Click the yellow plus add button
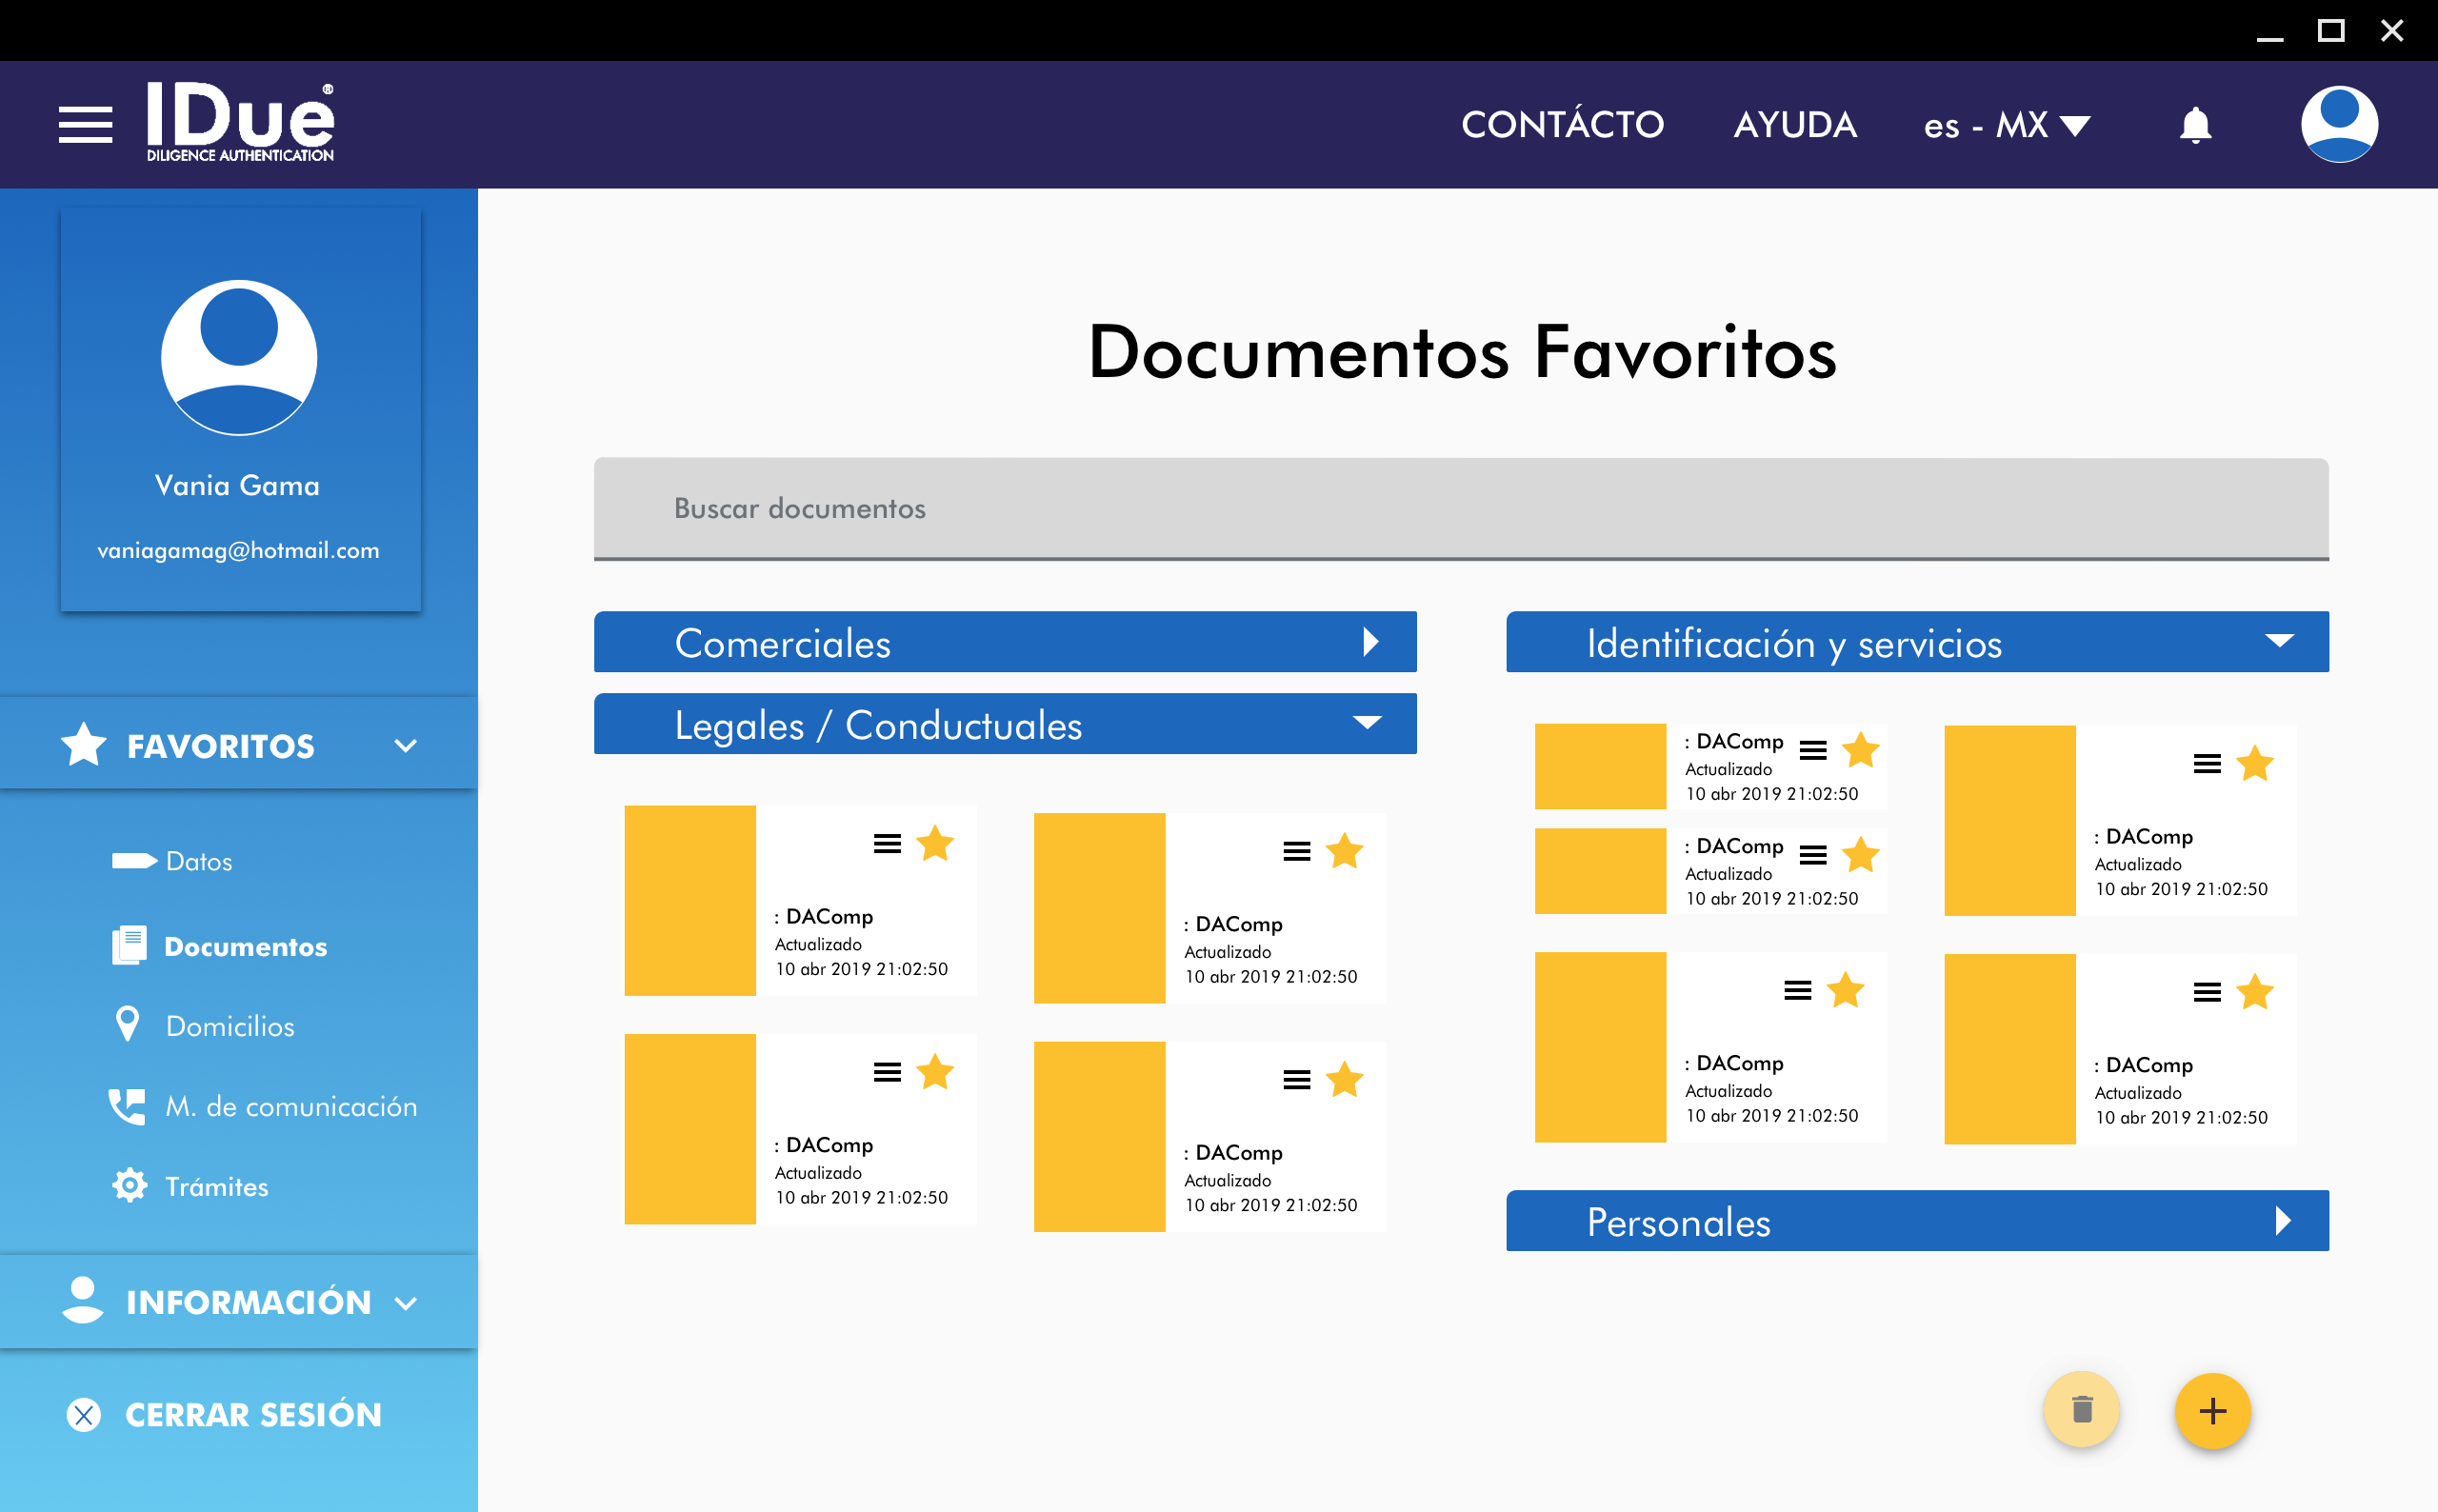This screenshot has width=2438, height=1512. pos(2212,1411)
